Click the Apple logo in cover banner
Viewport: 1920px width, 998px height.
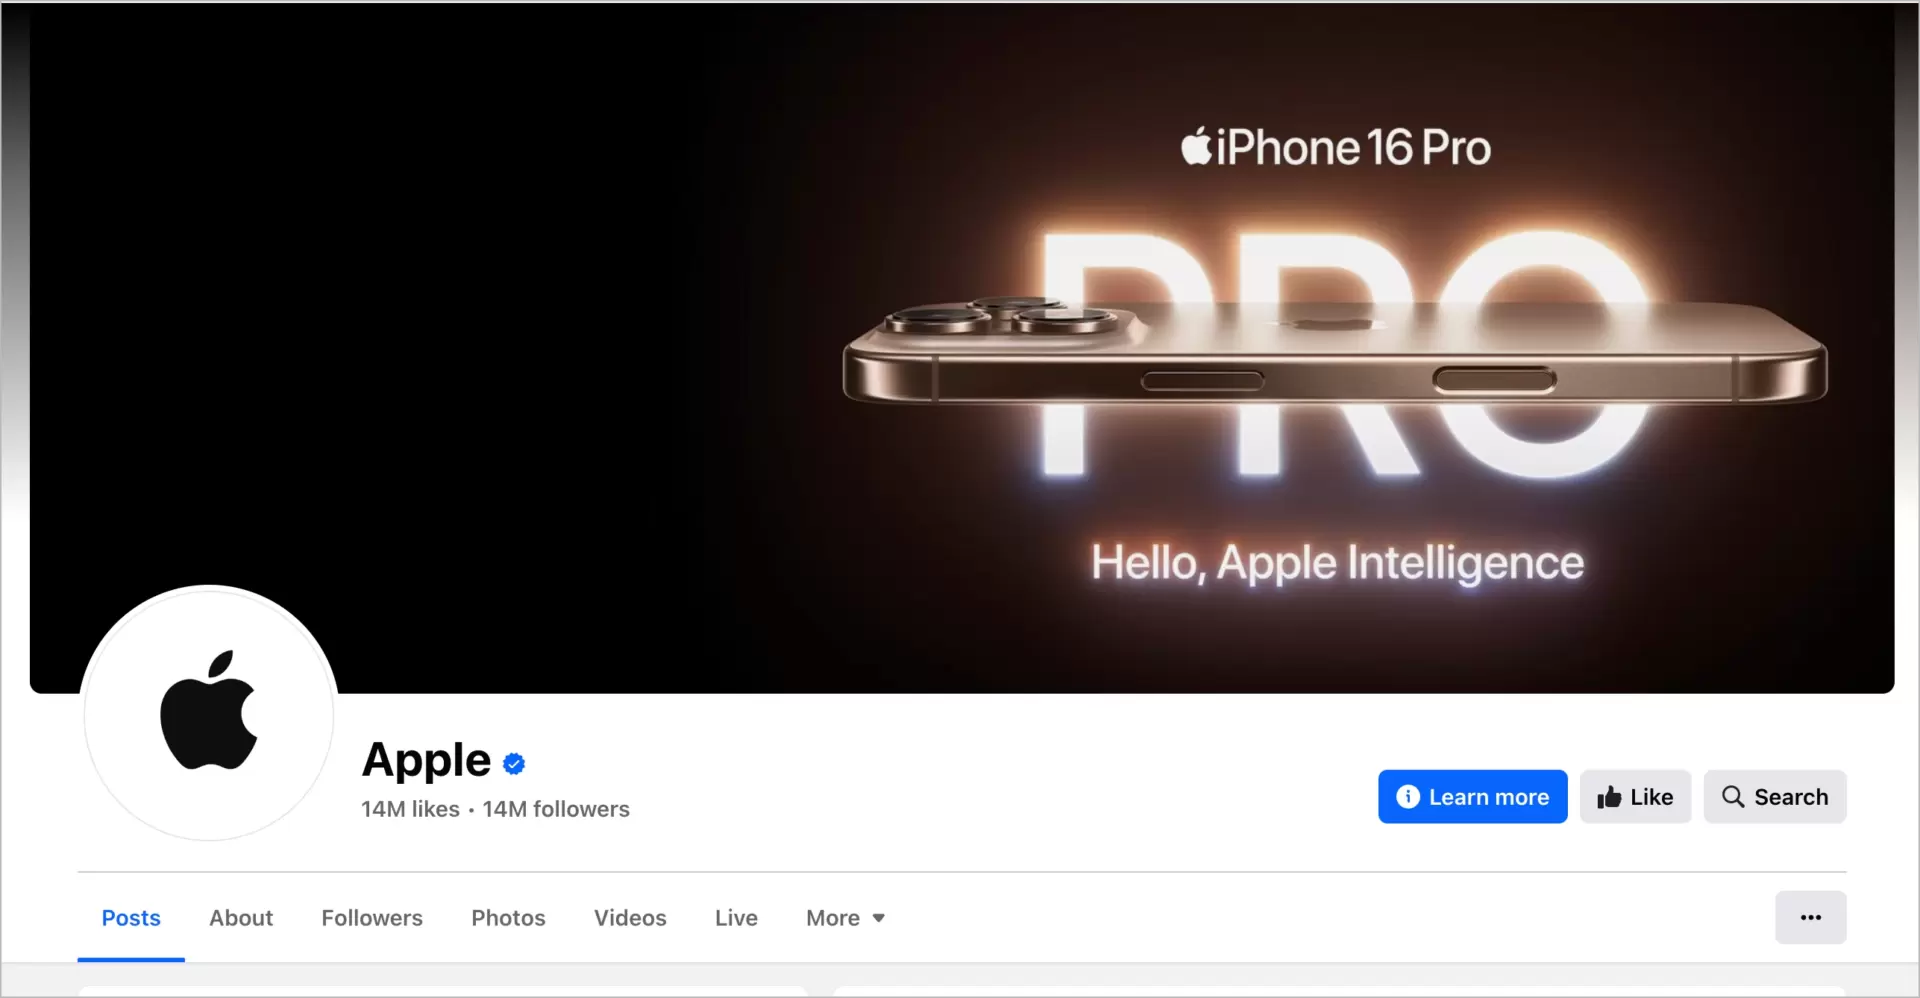pos(1196,146)
